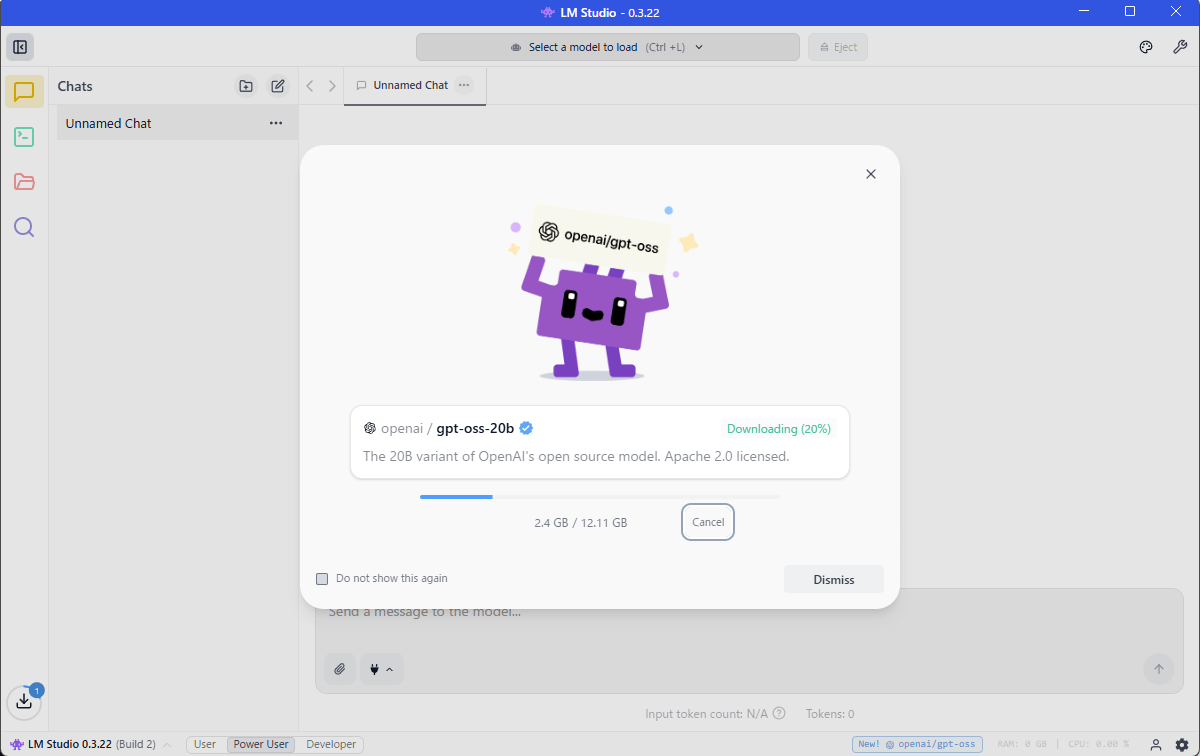The image size is (1200, 756).
Task: Dismiss the download dialog
Action: coord(834,579)
